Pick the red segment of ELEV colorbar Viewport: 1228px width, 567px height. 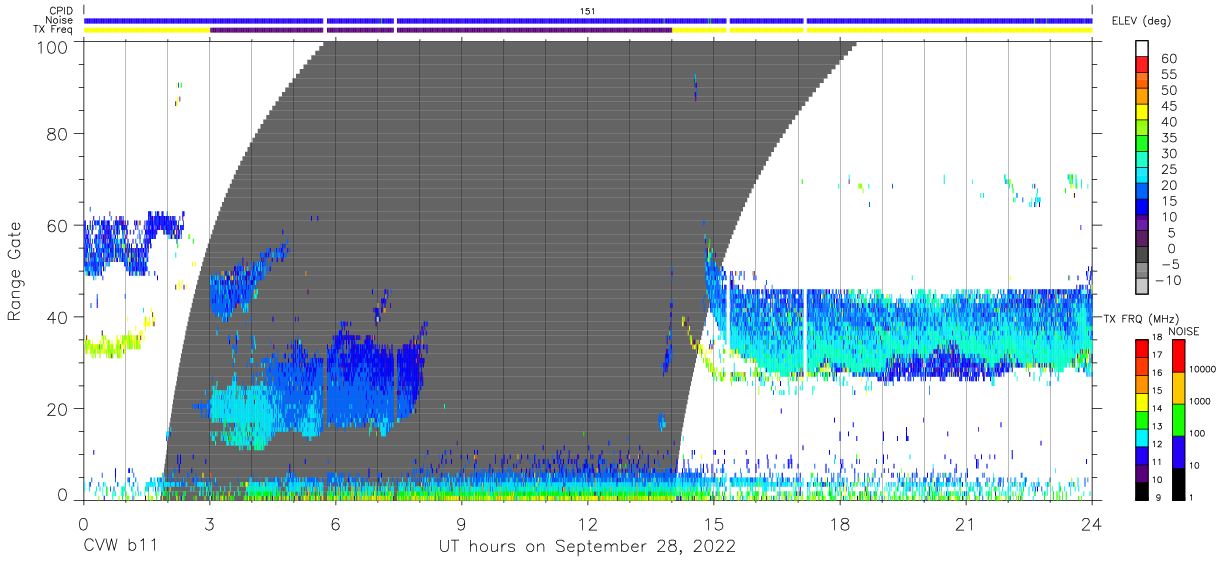click(1143, 66)
